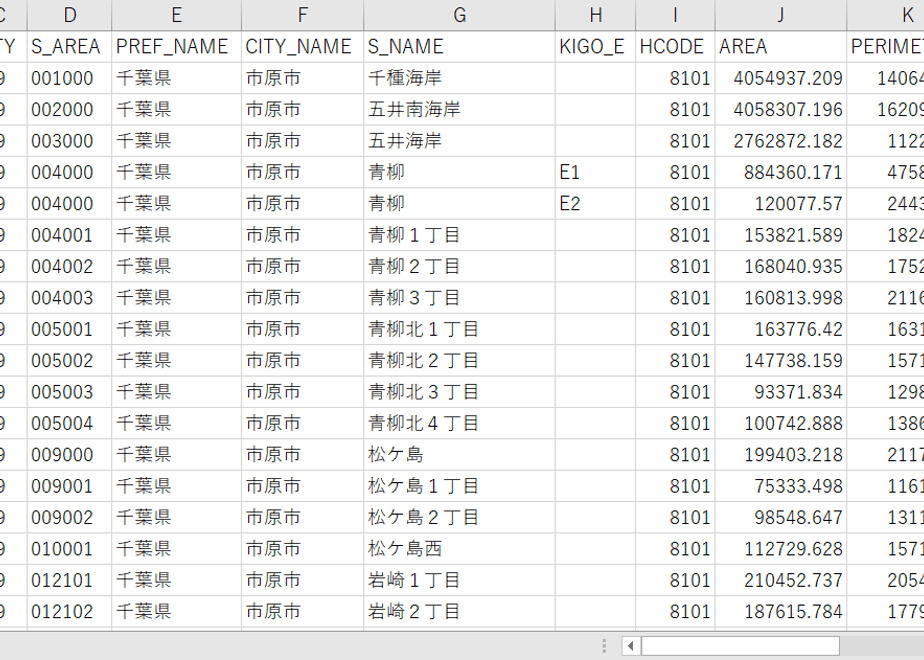This screenshot has height=660, width=924.
Task: Select column J header
Action: coord(781,15)
